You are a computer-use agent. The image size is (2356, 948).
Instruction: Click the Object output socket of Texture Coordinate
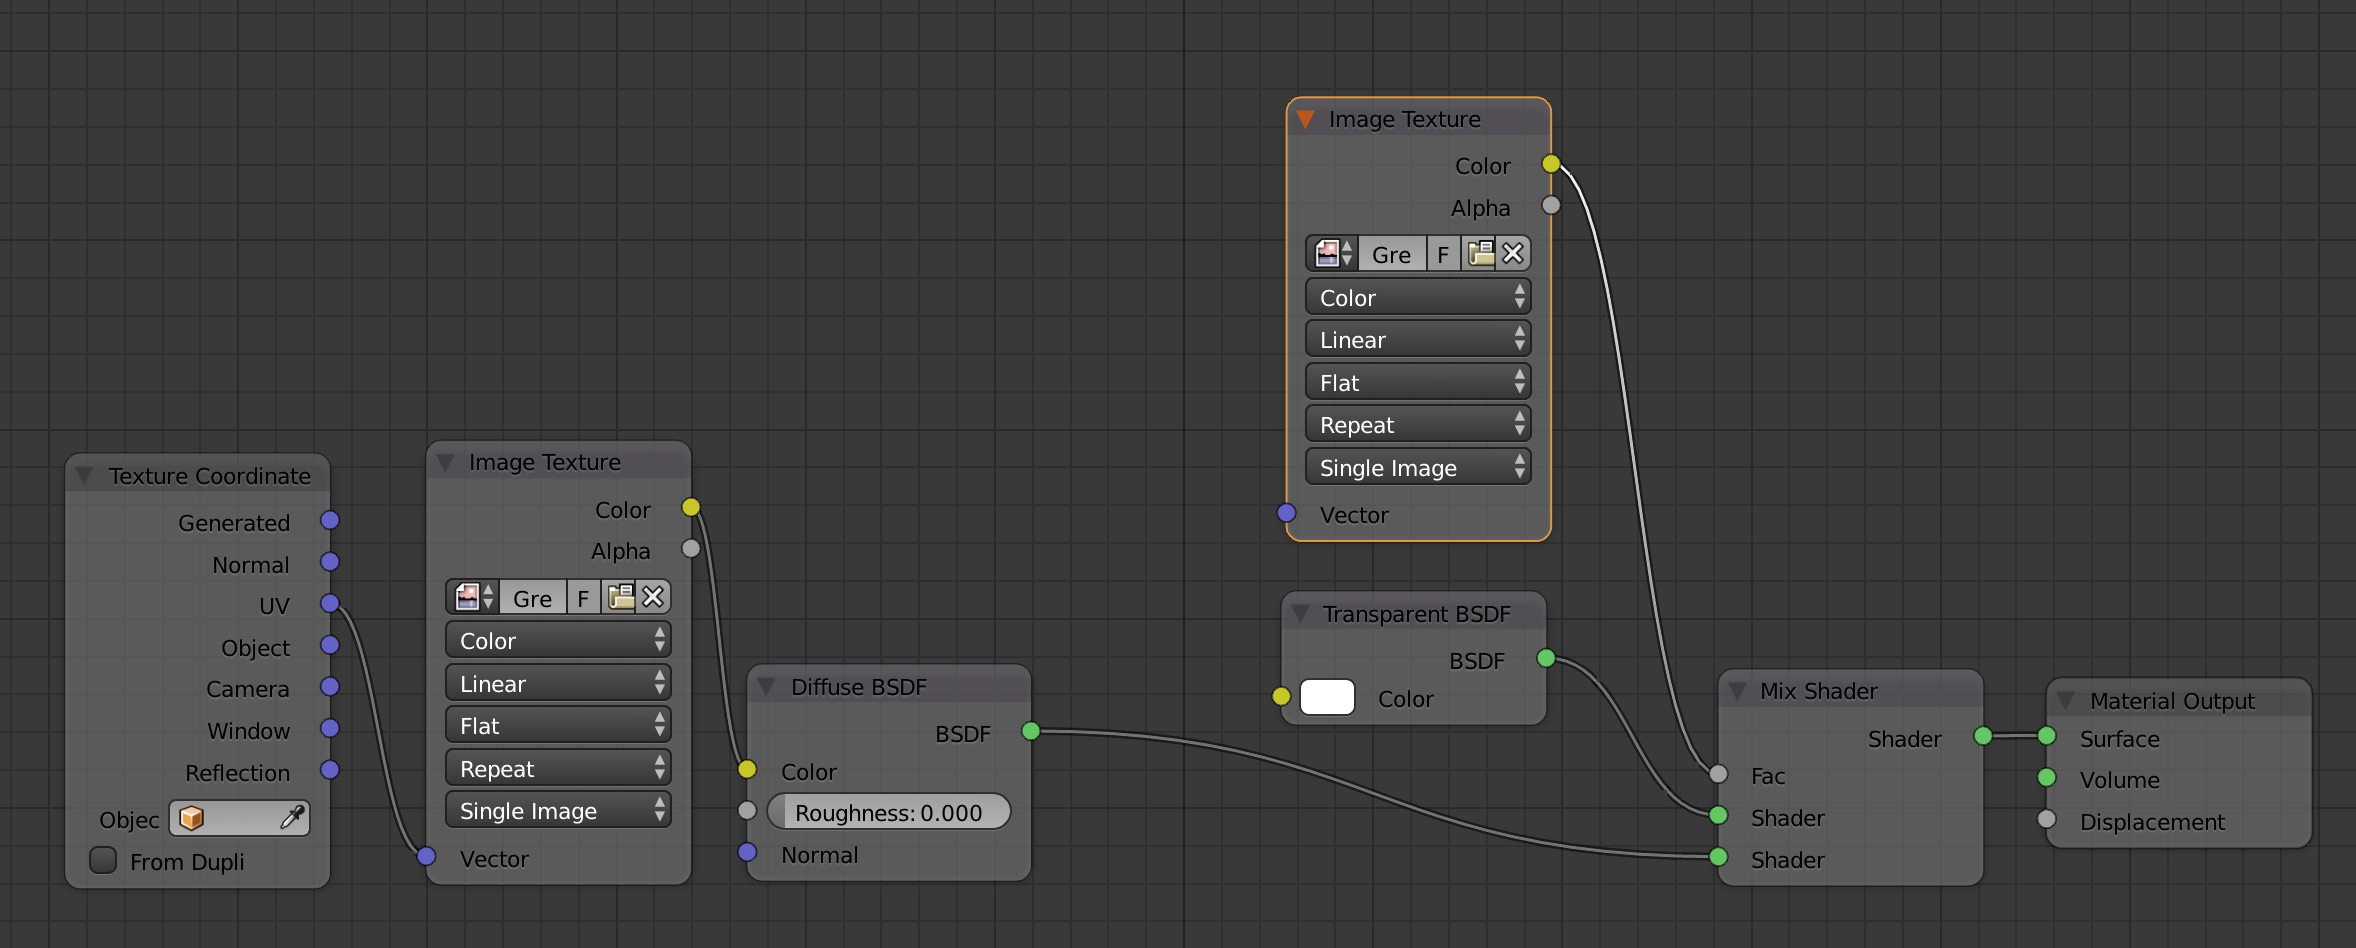330,645
